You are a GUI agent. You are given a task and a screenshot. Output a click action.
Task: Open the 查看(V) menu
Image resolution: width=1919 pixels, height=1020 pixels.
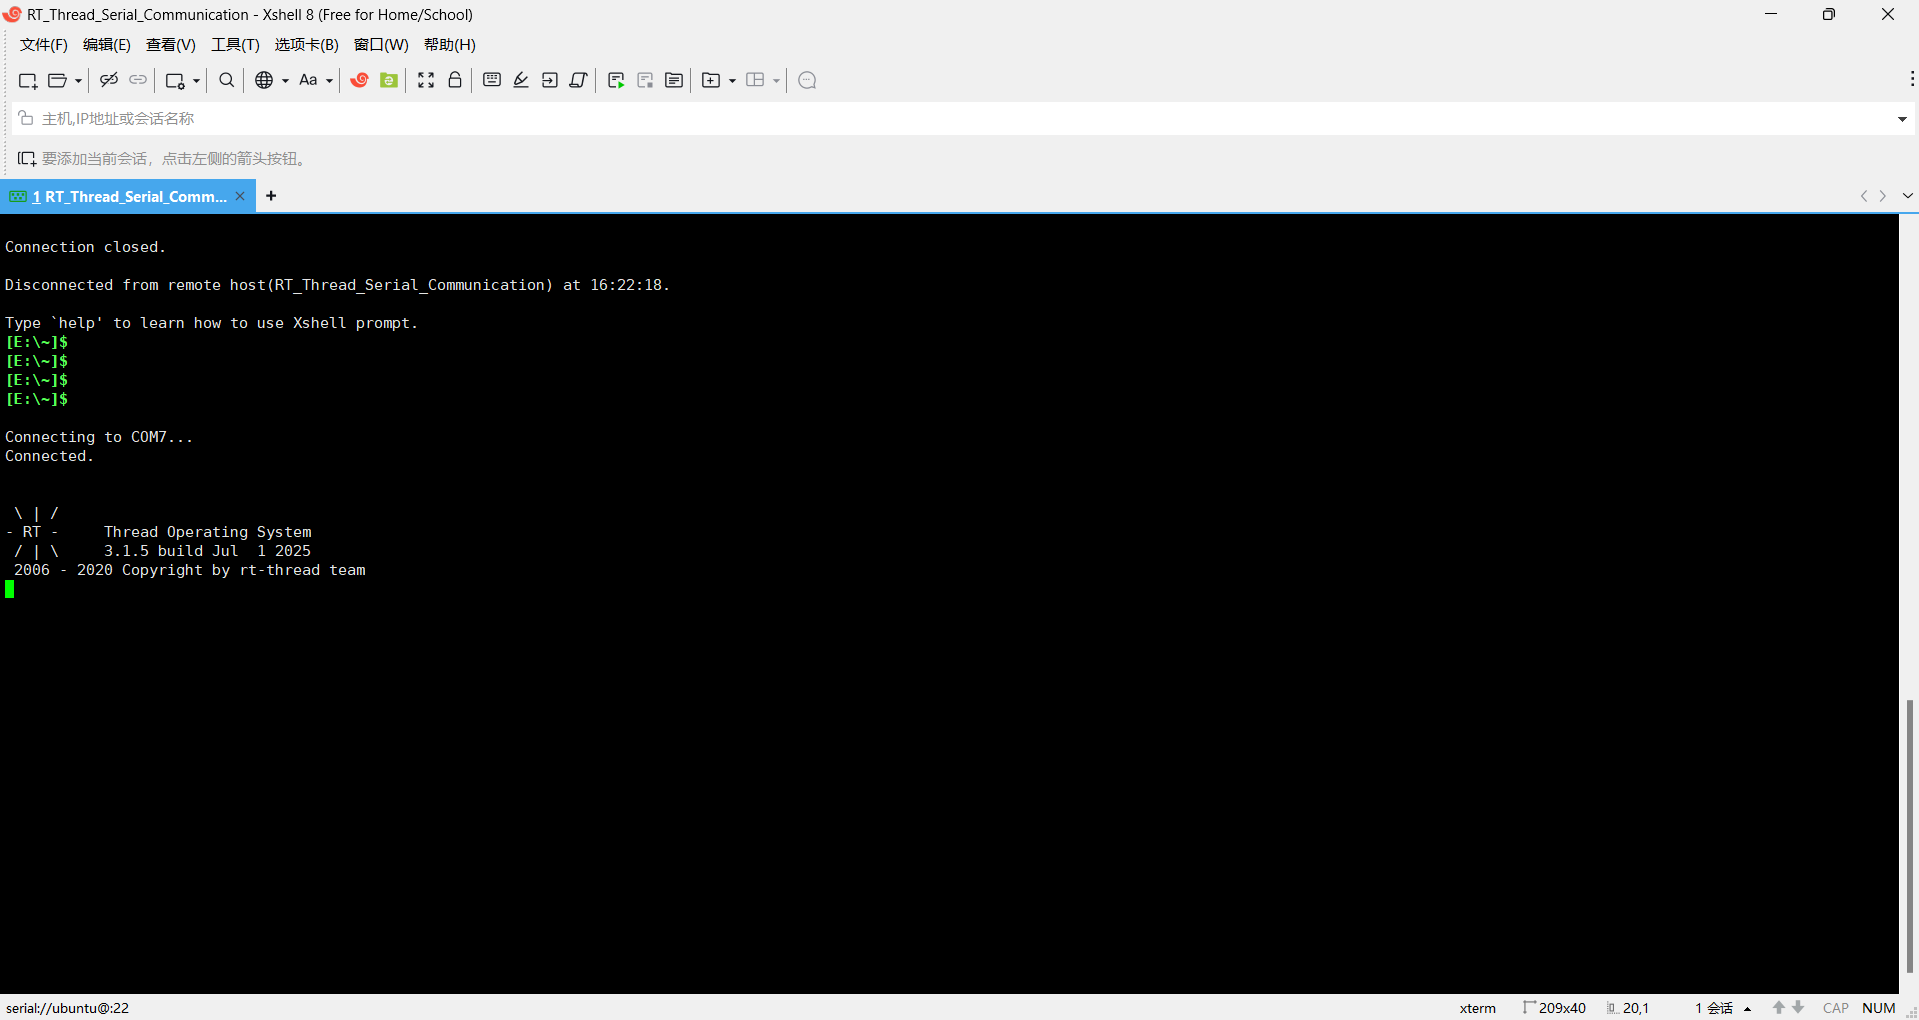coord(171,45)
